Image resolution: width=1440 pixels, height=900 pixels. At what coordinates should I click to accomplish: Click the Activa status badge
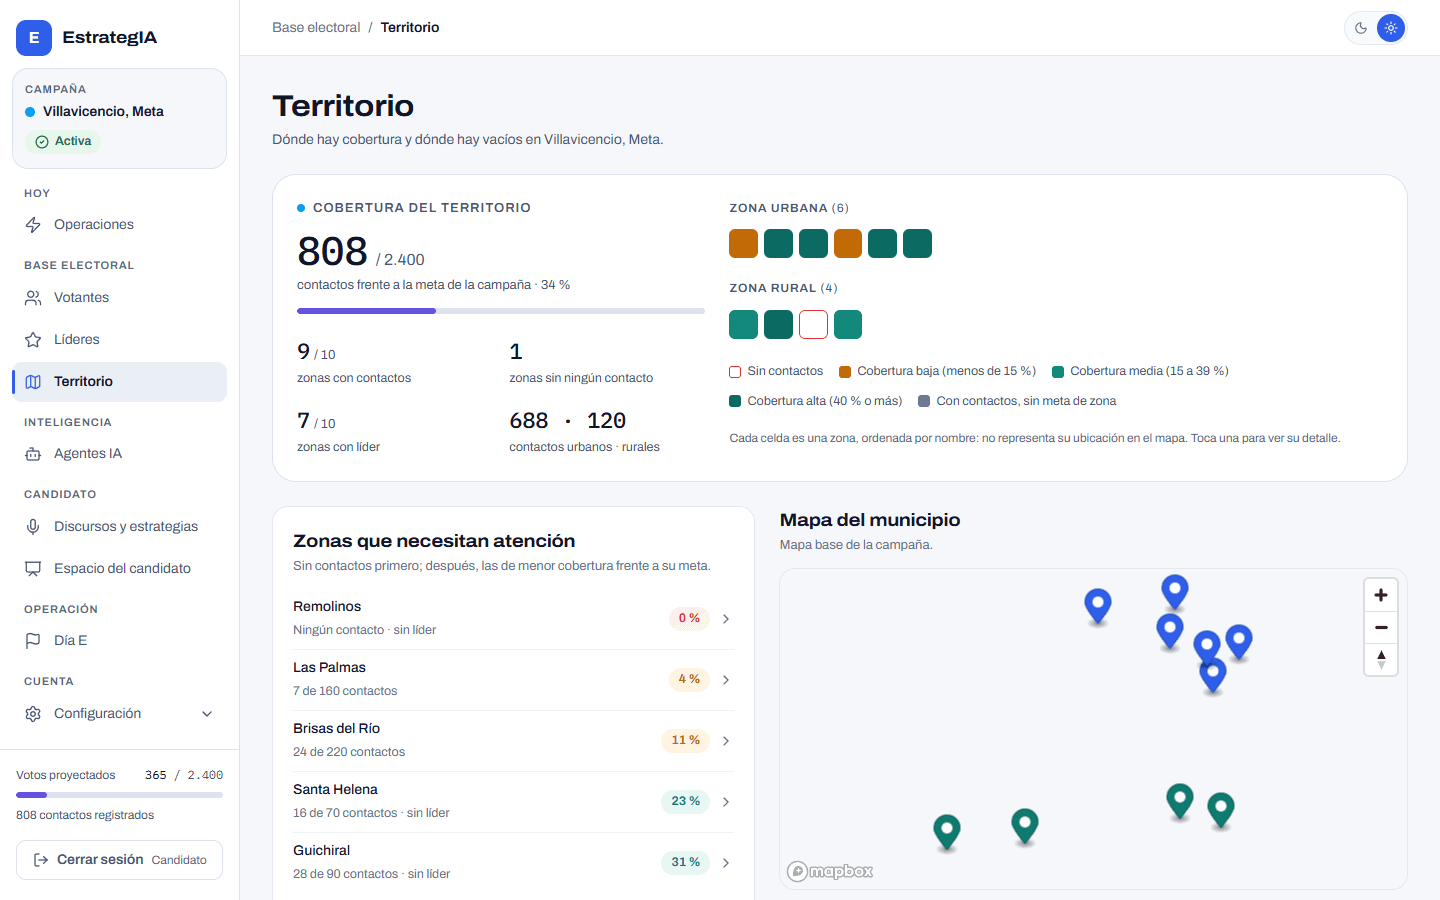tap(63, 142)
